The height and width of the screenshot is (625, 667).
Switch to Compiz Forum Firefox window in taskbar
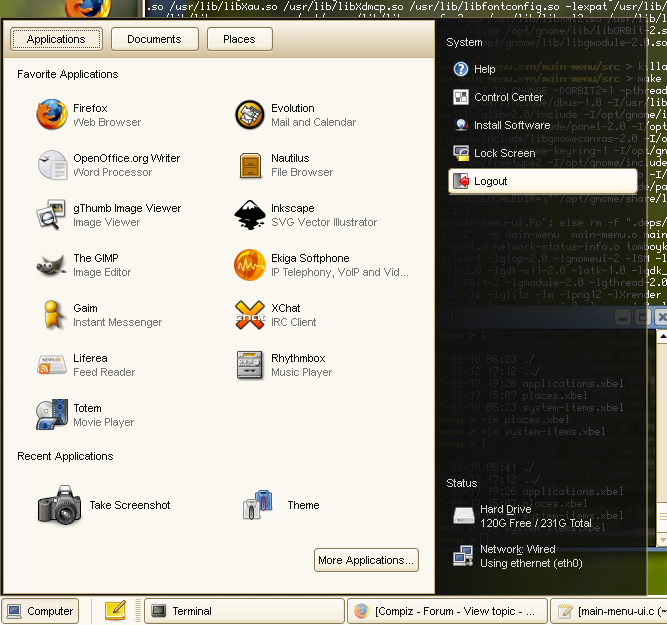(447, 611)
